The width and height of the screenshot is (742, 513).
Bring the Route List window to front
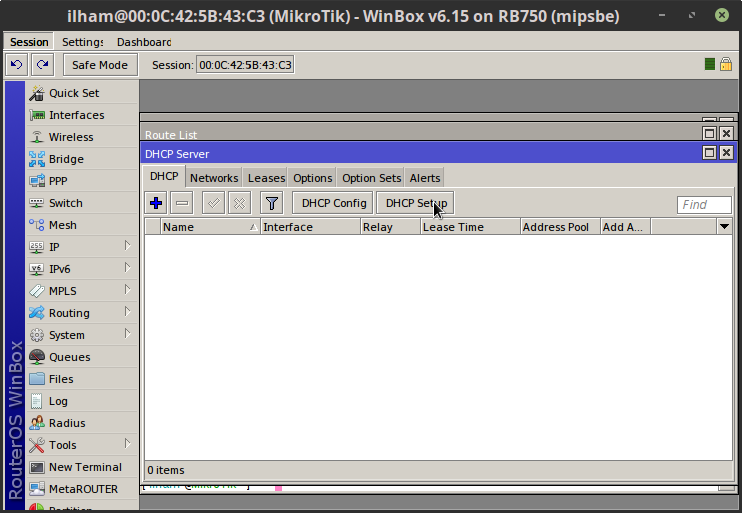(421, 134)
